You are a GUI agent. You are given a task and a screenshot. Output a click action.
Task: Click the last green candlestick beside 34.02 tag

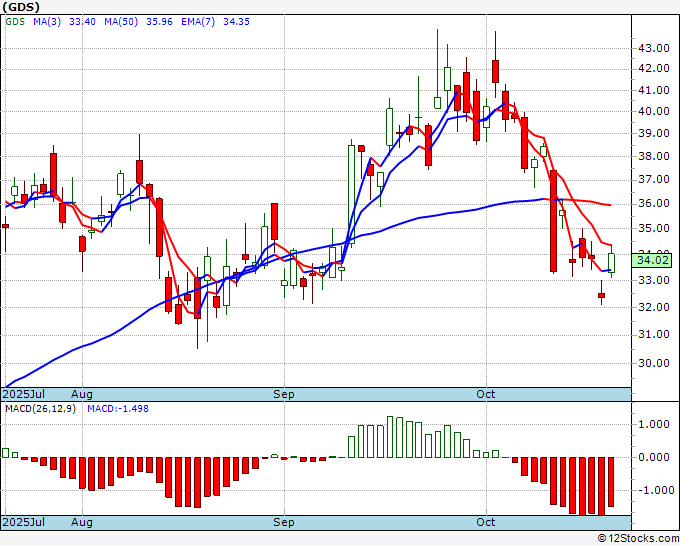point(611,263)
